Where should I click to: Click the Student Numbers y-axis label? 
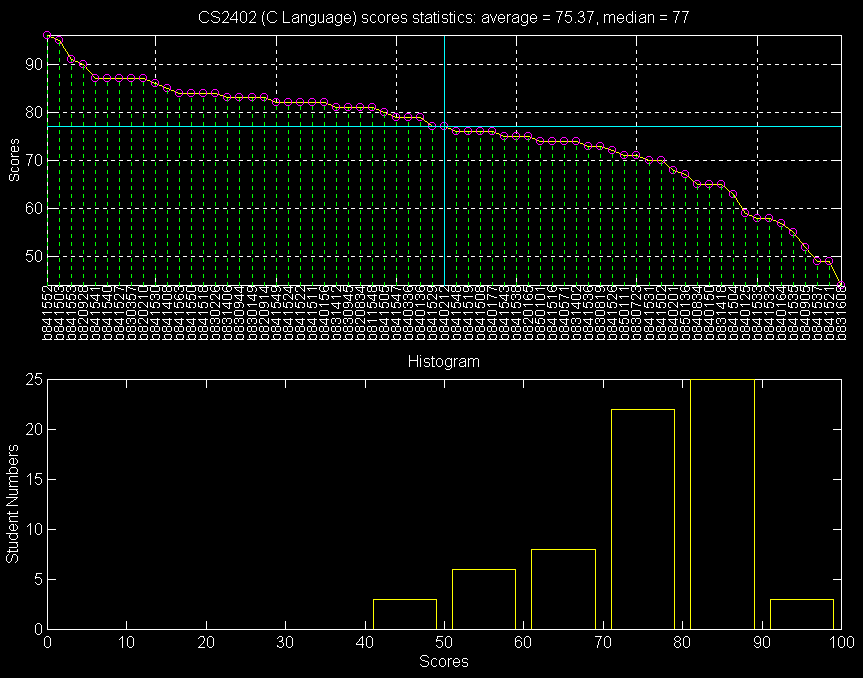coord(13,504)
